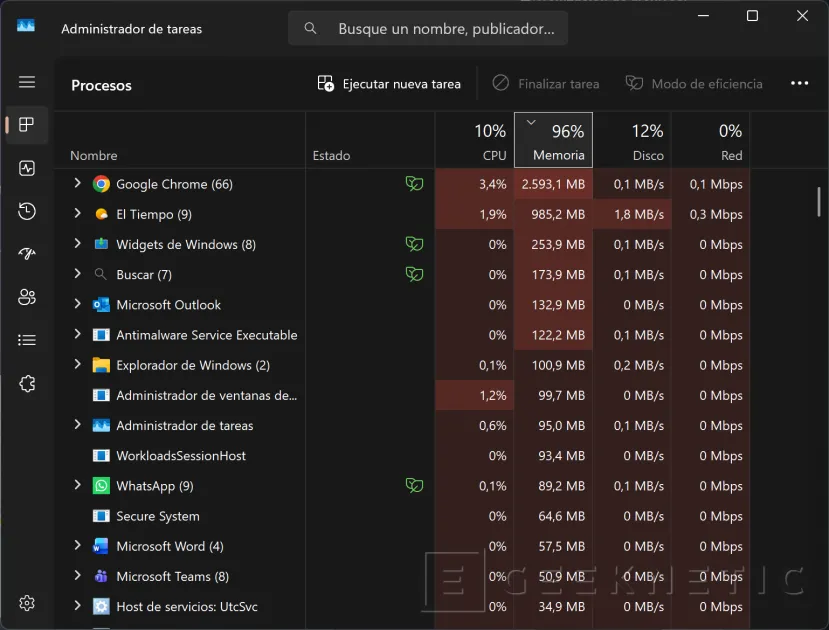Select the Secure System process row

click(x=402, y=516)
